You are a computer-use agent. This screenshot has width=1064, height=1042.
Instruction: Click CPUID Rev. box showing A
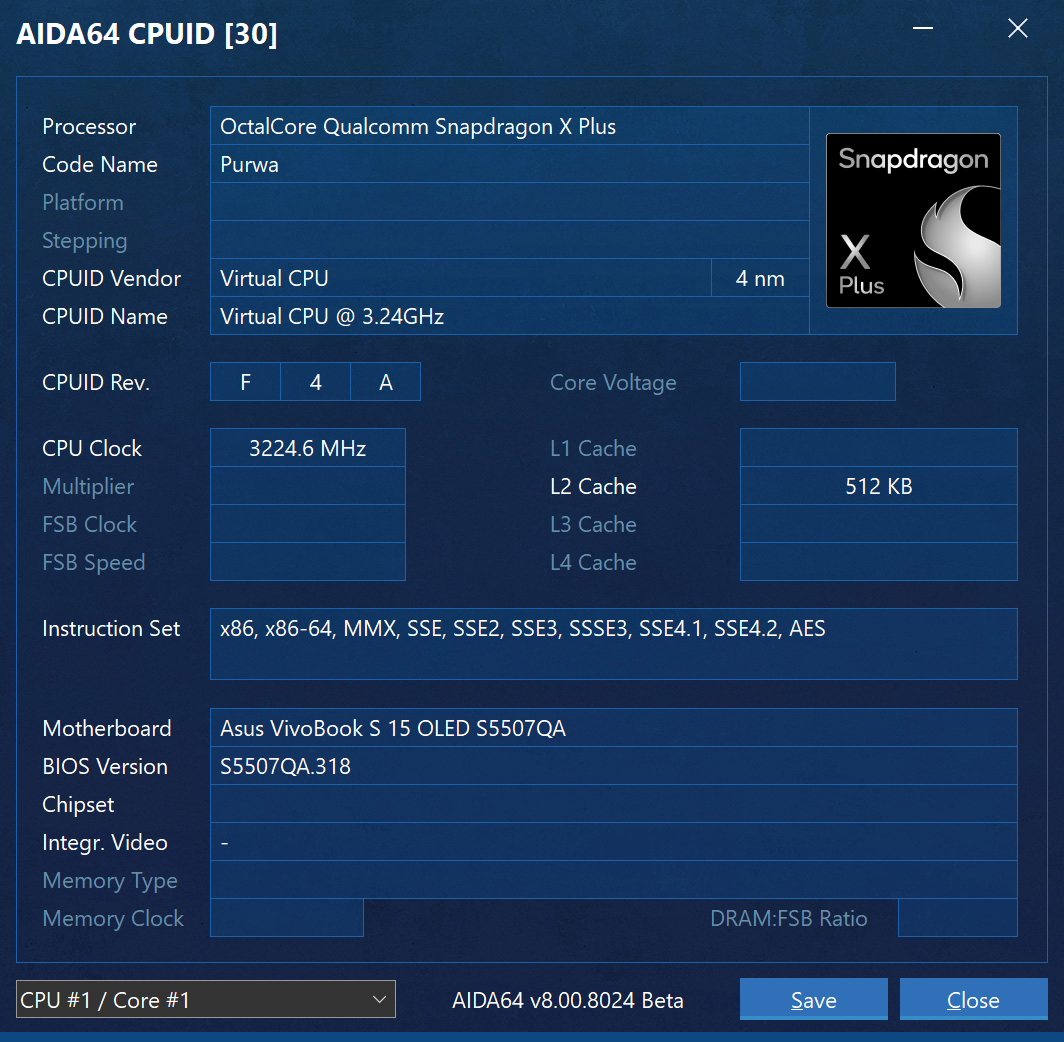tap(386, 382)
